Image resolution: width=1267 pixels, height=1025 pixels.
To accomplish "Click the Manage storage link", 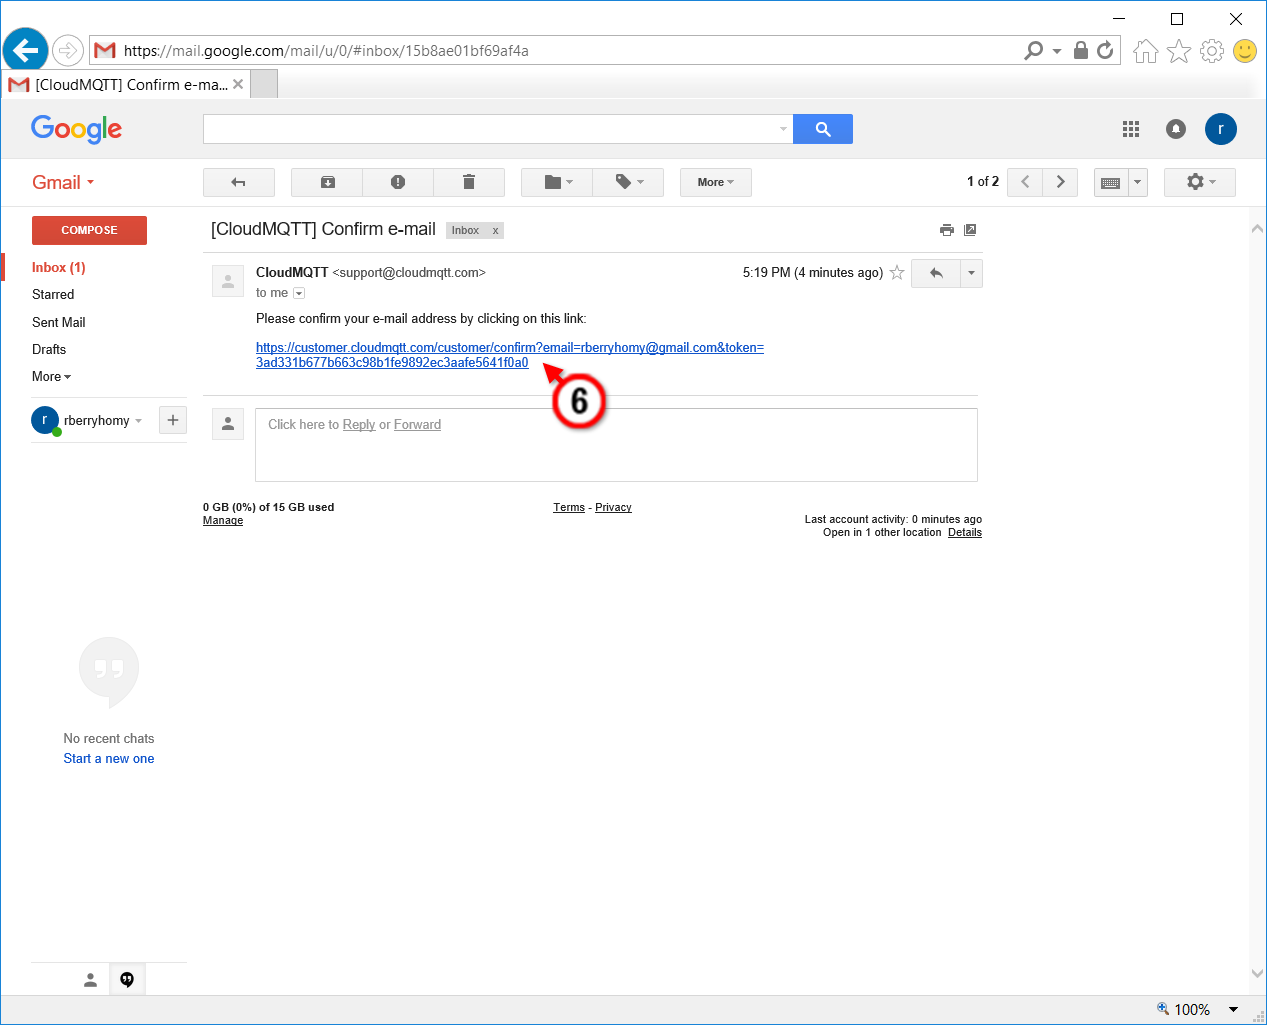I will (223, 520).
